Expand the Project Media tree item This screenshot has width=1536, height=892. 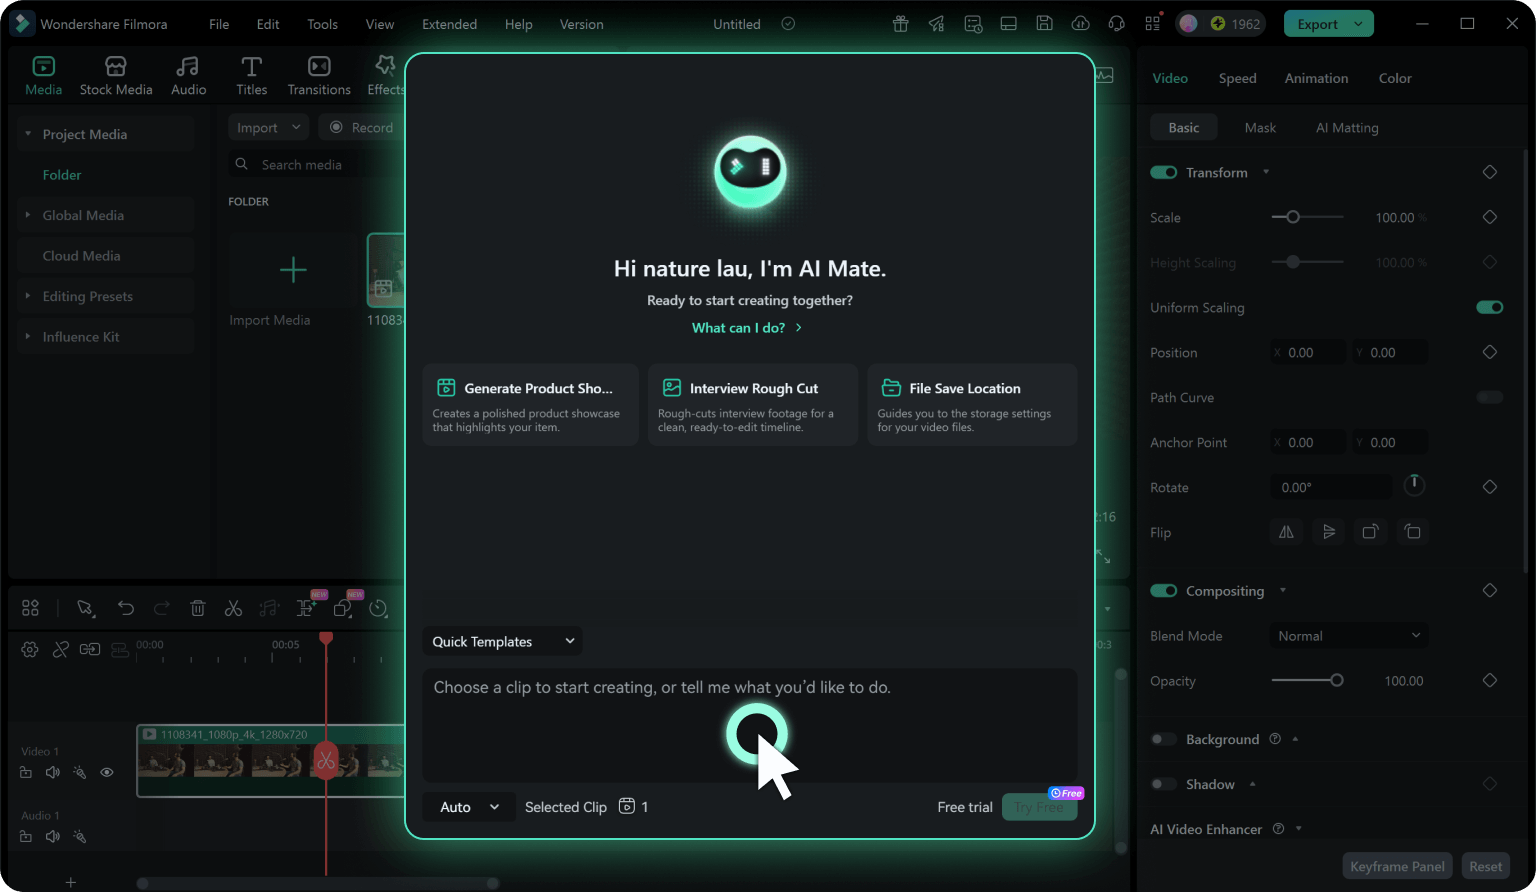[28, 134]
